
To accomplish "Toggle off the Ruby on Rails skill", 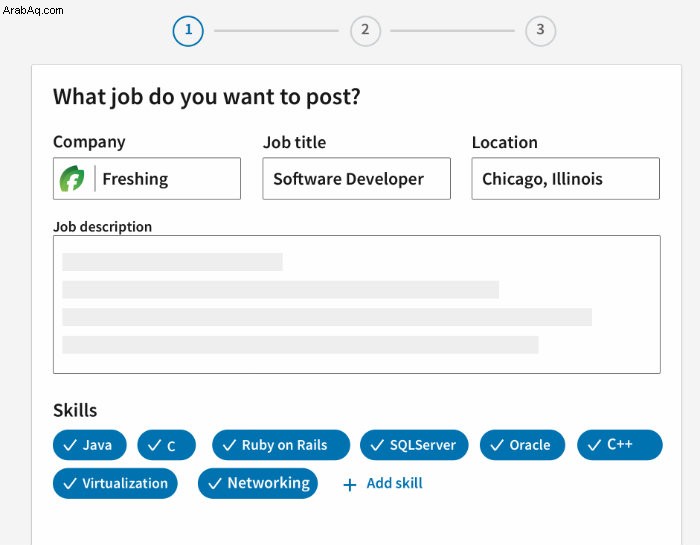I will click(281, 445).
